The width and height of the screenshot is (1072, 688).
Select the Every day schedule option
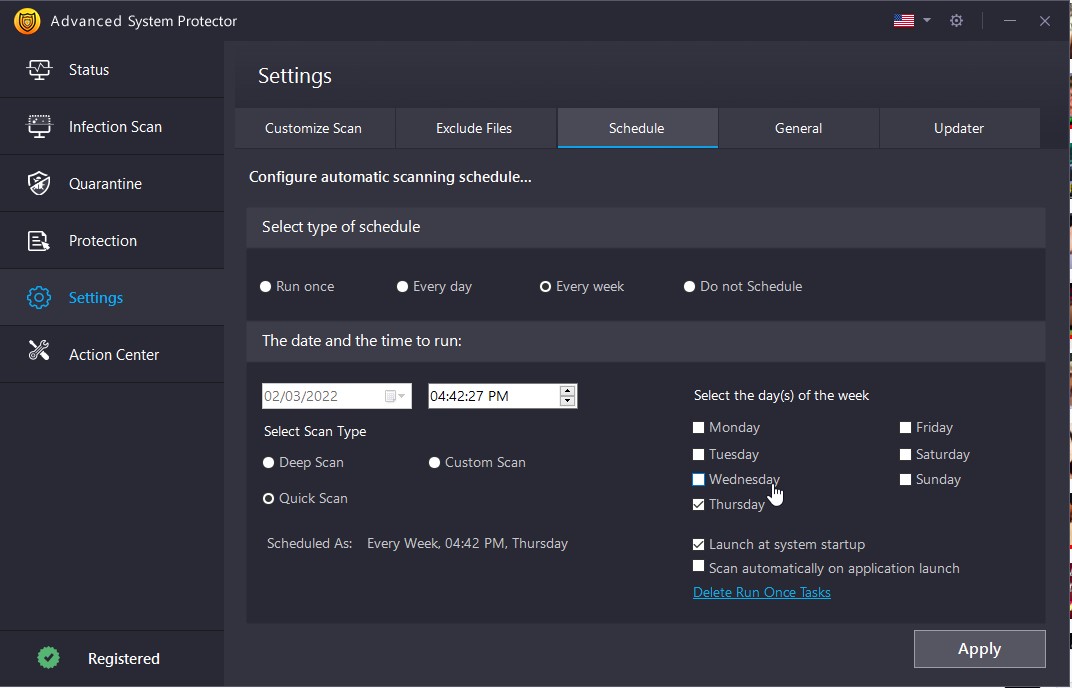402,286
